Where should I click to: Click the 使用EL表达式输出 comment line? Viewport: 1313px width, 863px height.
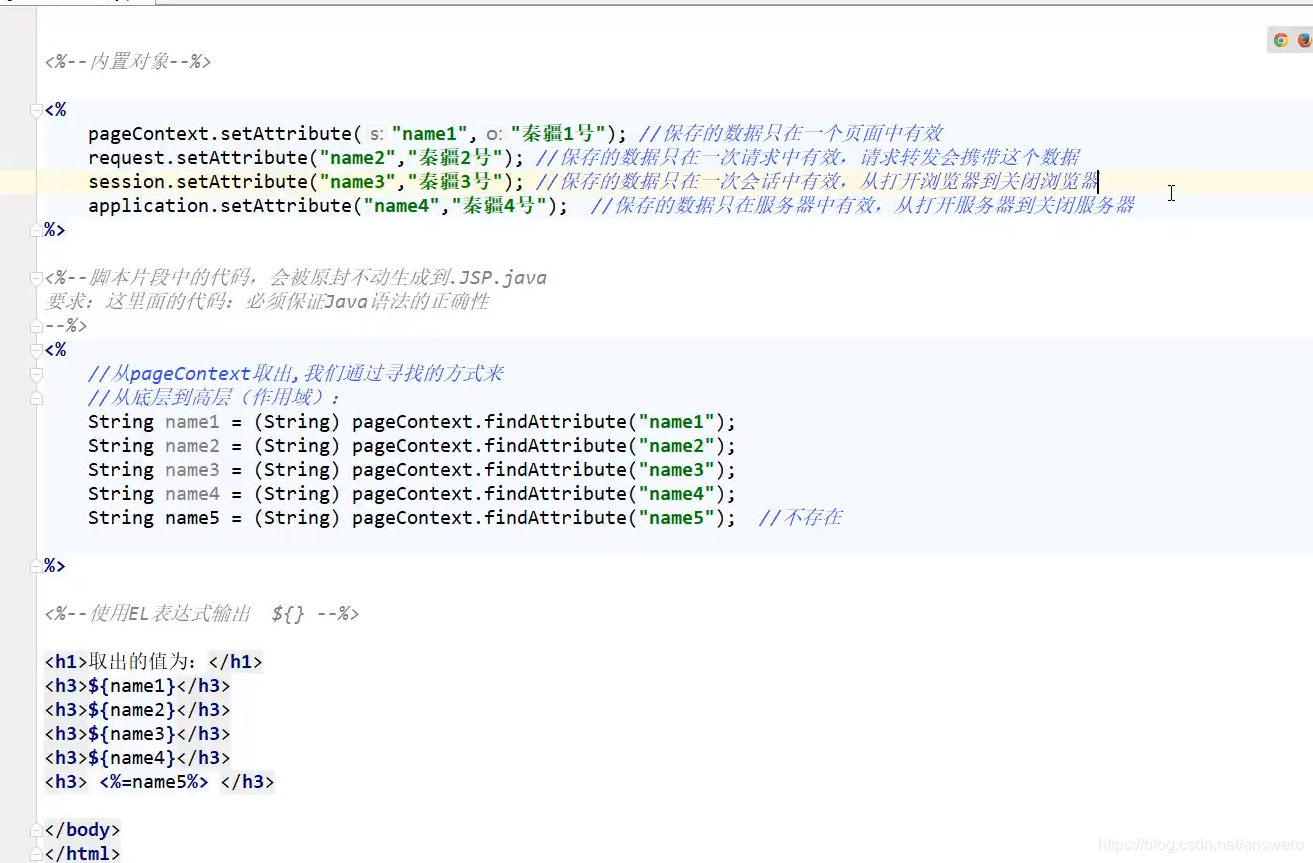[x=201, y=614]
